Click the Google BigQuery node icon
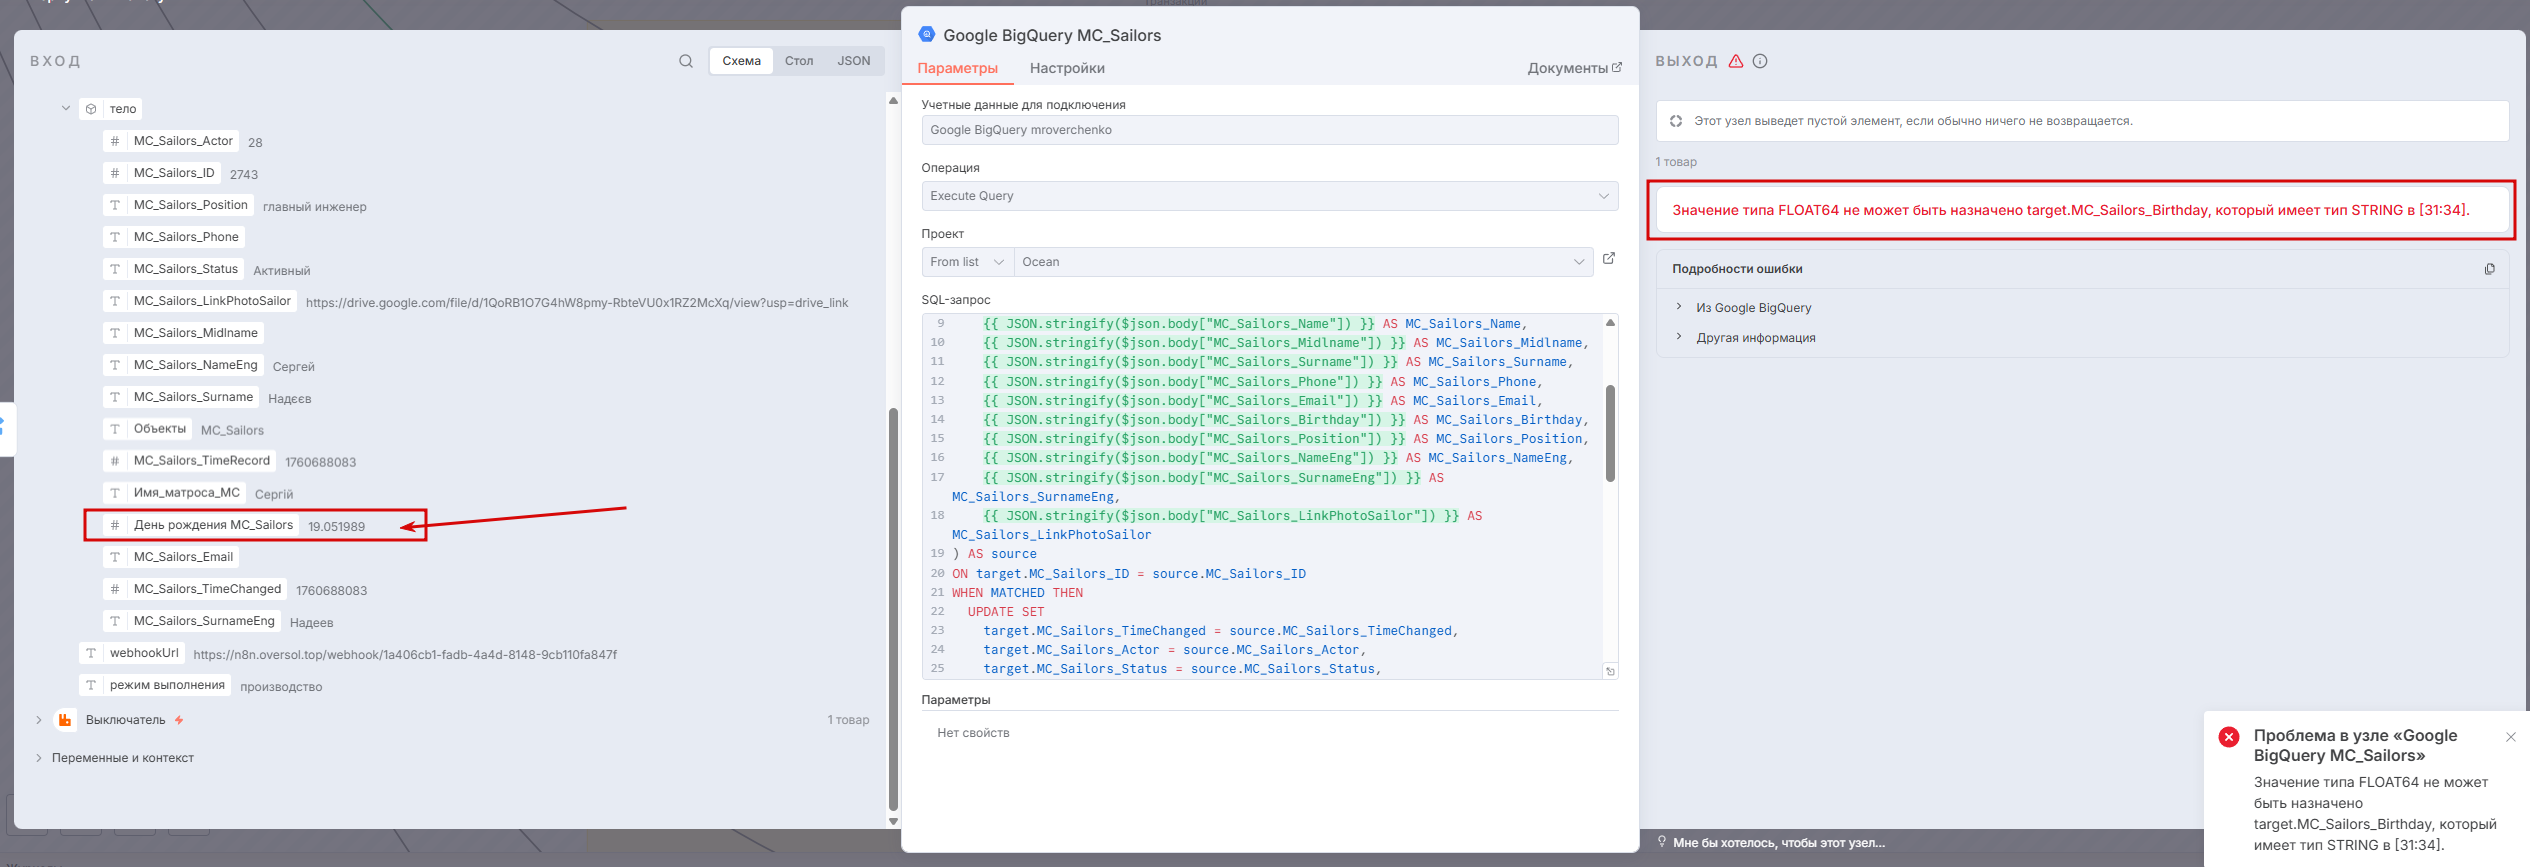The width and height of the screenshot is (2530, 867). (x=927, y=34)
